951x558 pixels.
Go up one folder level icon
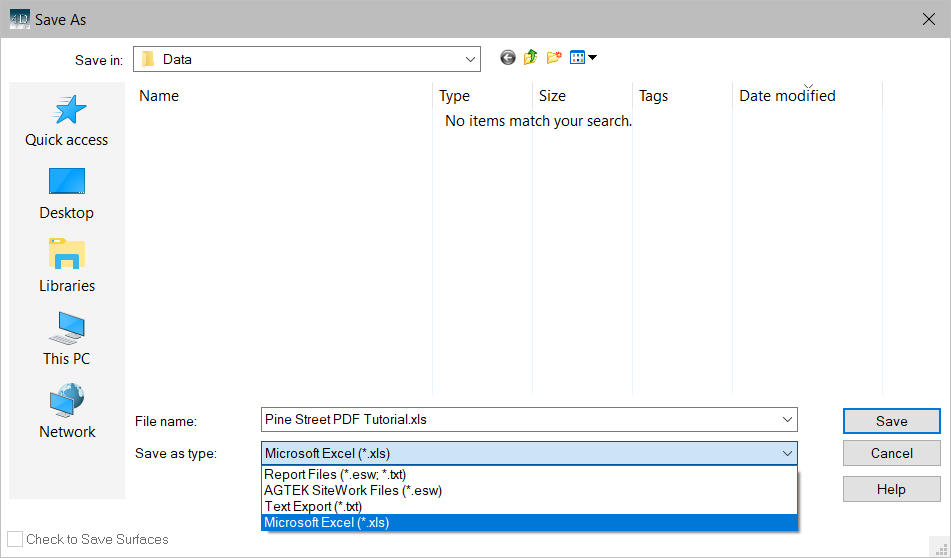531,58
